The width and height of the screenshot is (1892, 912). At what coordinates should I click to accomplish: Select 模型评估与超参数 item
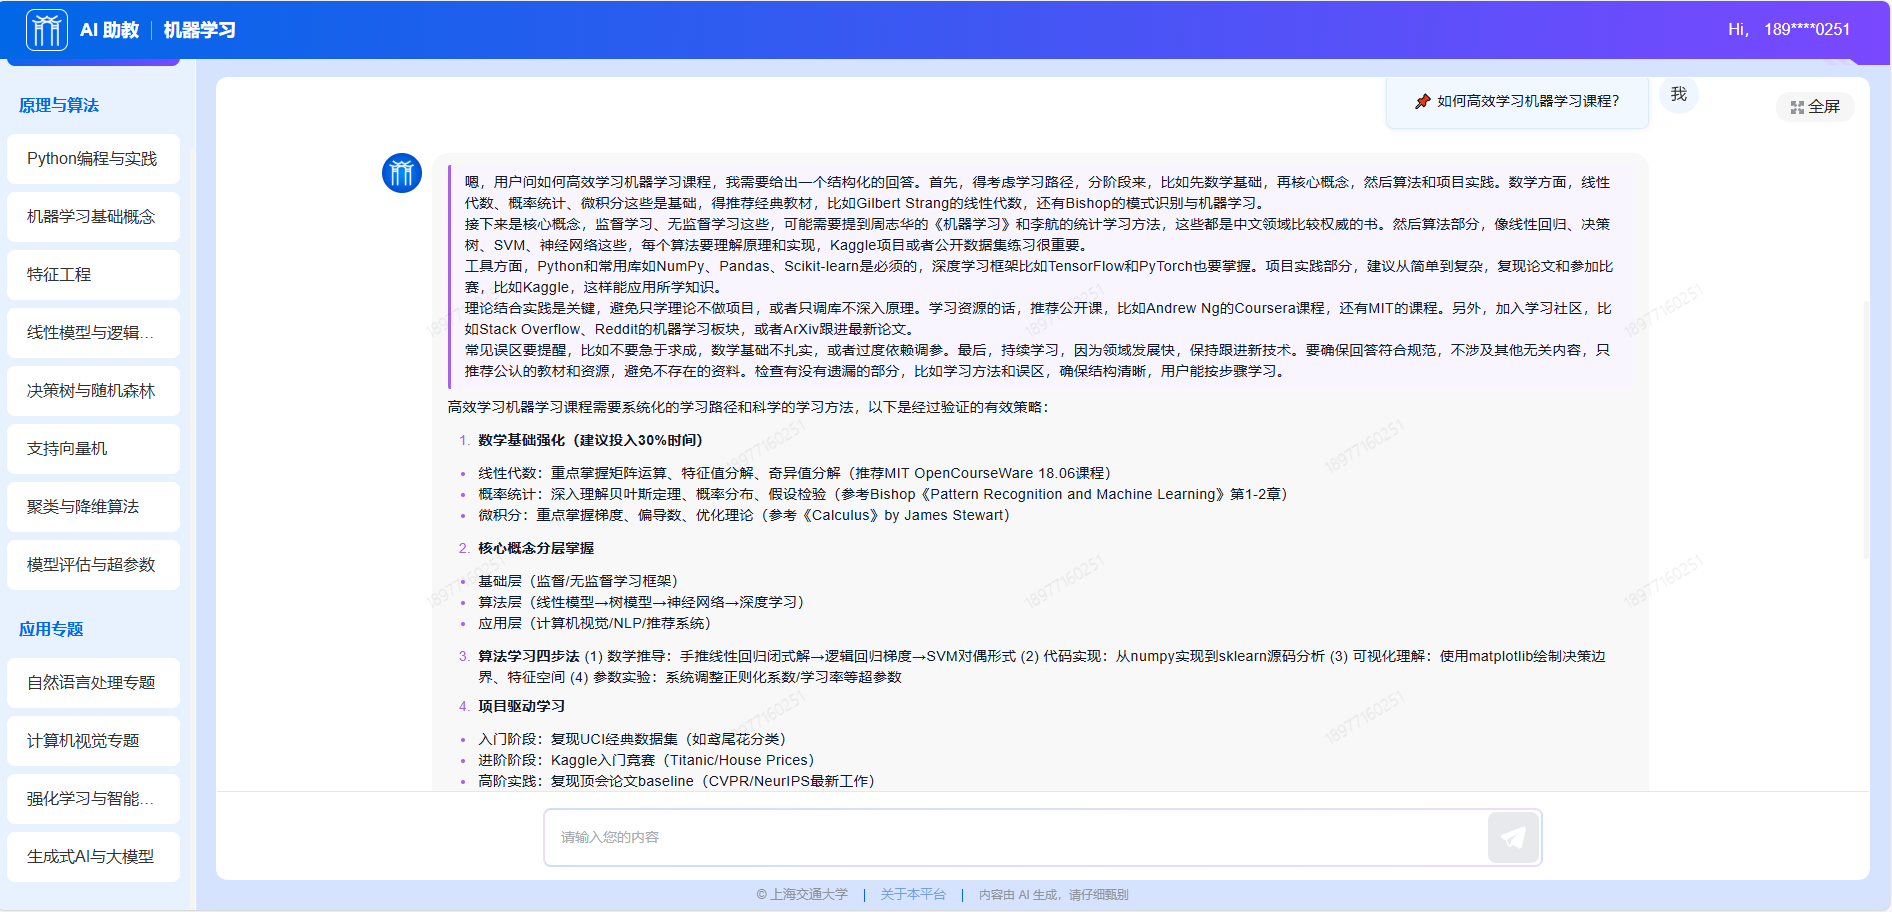tap(93, 565)
